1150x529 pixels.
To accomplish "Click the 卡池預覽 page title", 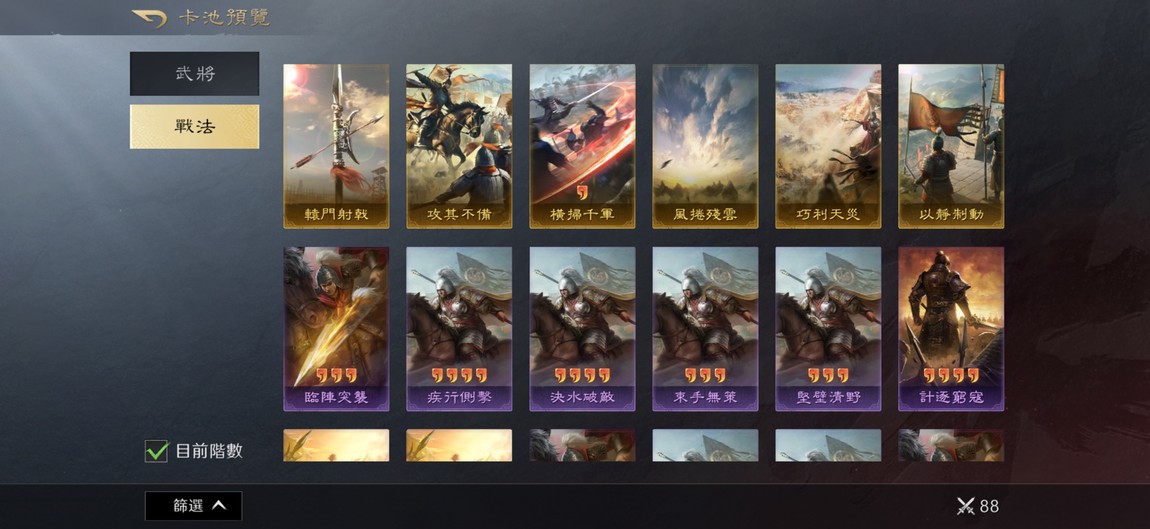I will (224, 18).
